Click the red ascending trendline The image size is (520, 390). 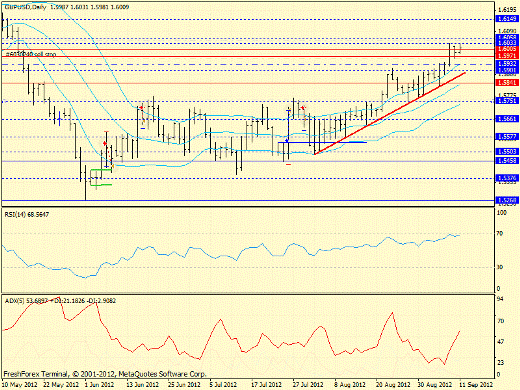(389, 113)
